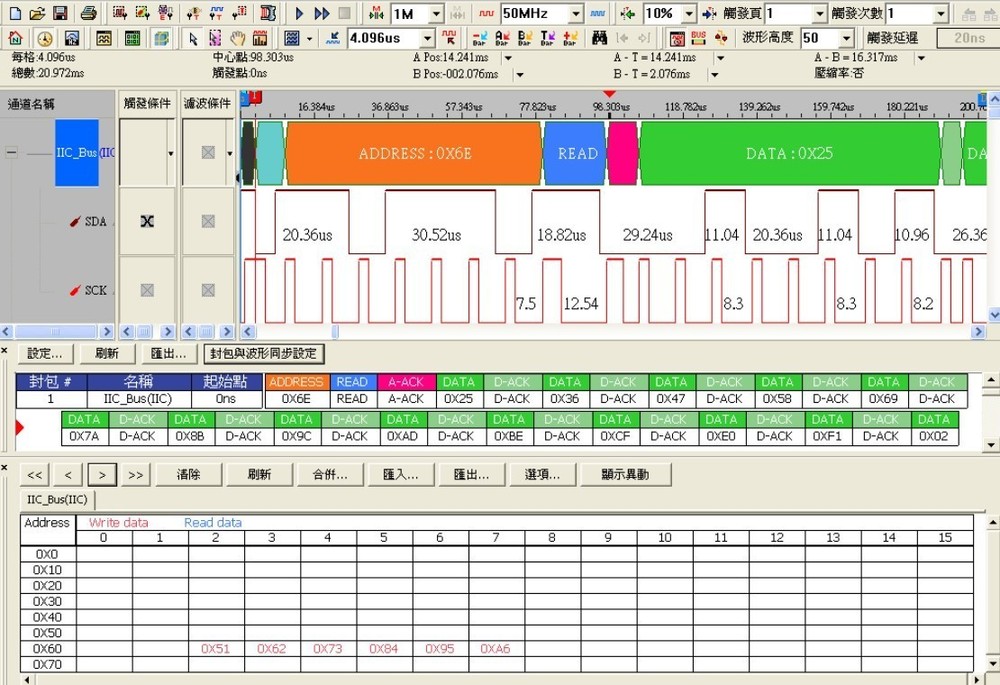The height and width of the screenshot is (685, 1000).
Task: Click the red square-wave sample rate icon
Action: pyautogui.click(x=487, y=13)
